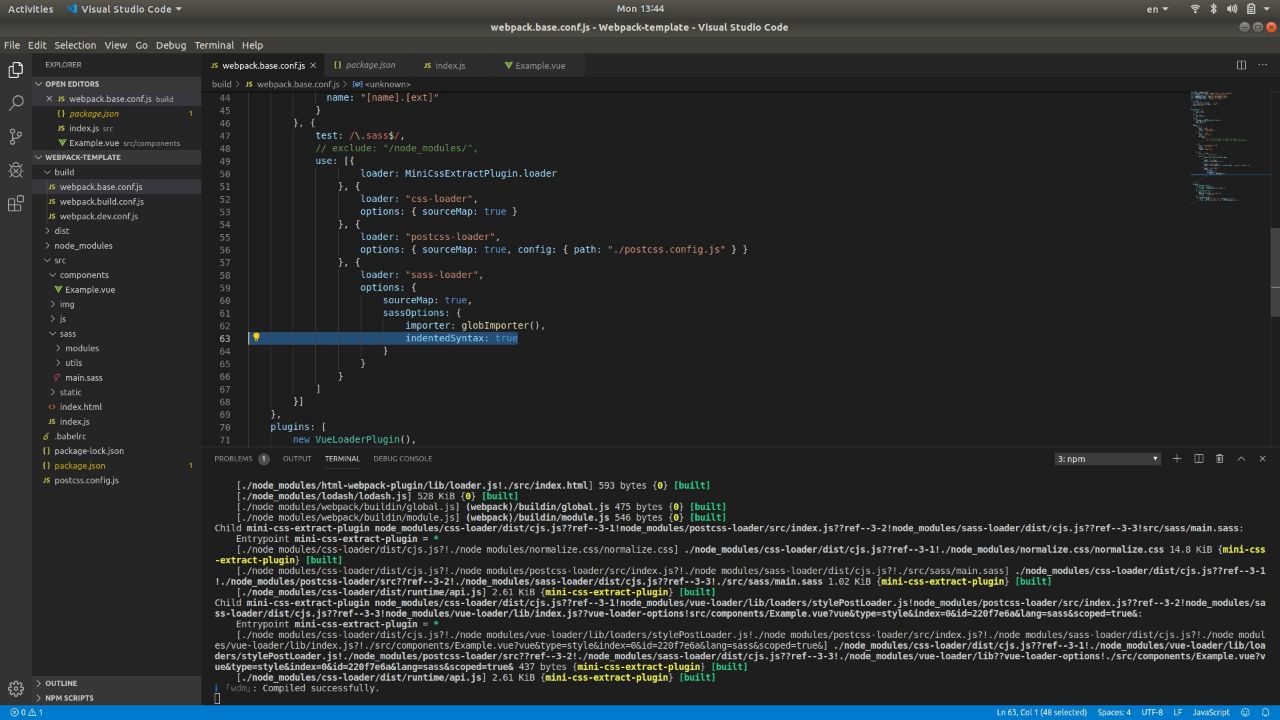Image resolution: width=1280 pixels, height=720 pixels.
Task: Open the Problems panel tab
Action: [x=234, y=459]
